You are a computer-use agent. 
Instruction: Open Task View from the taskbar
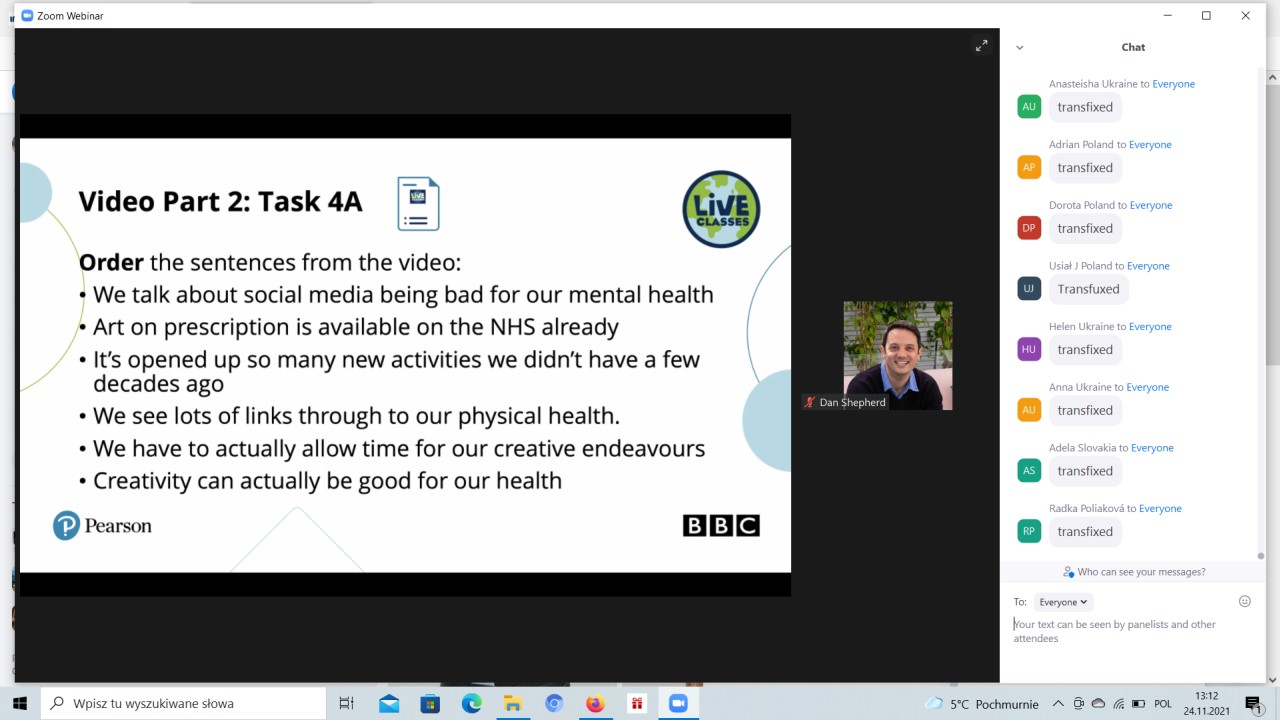pos(346,703)
